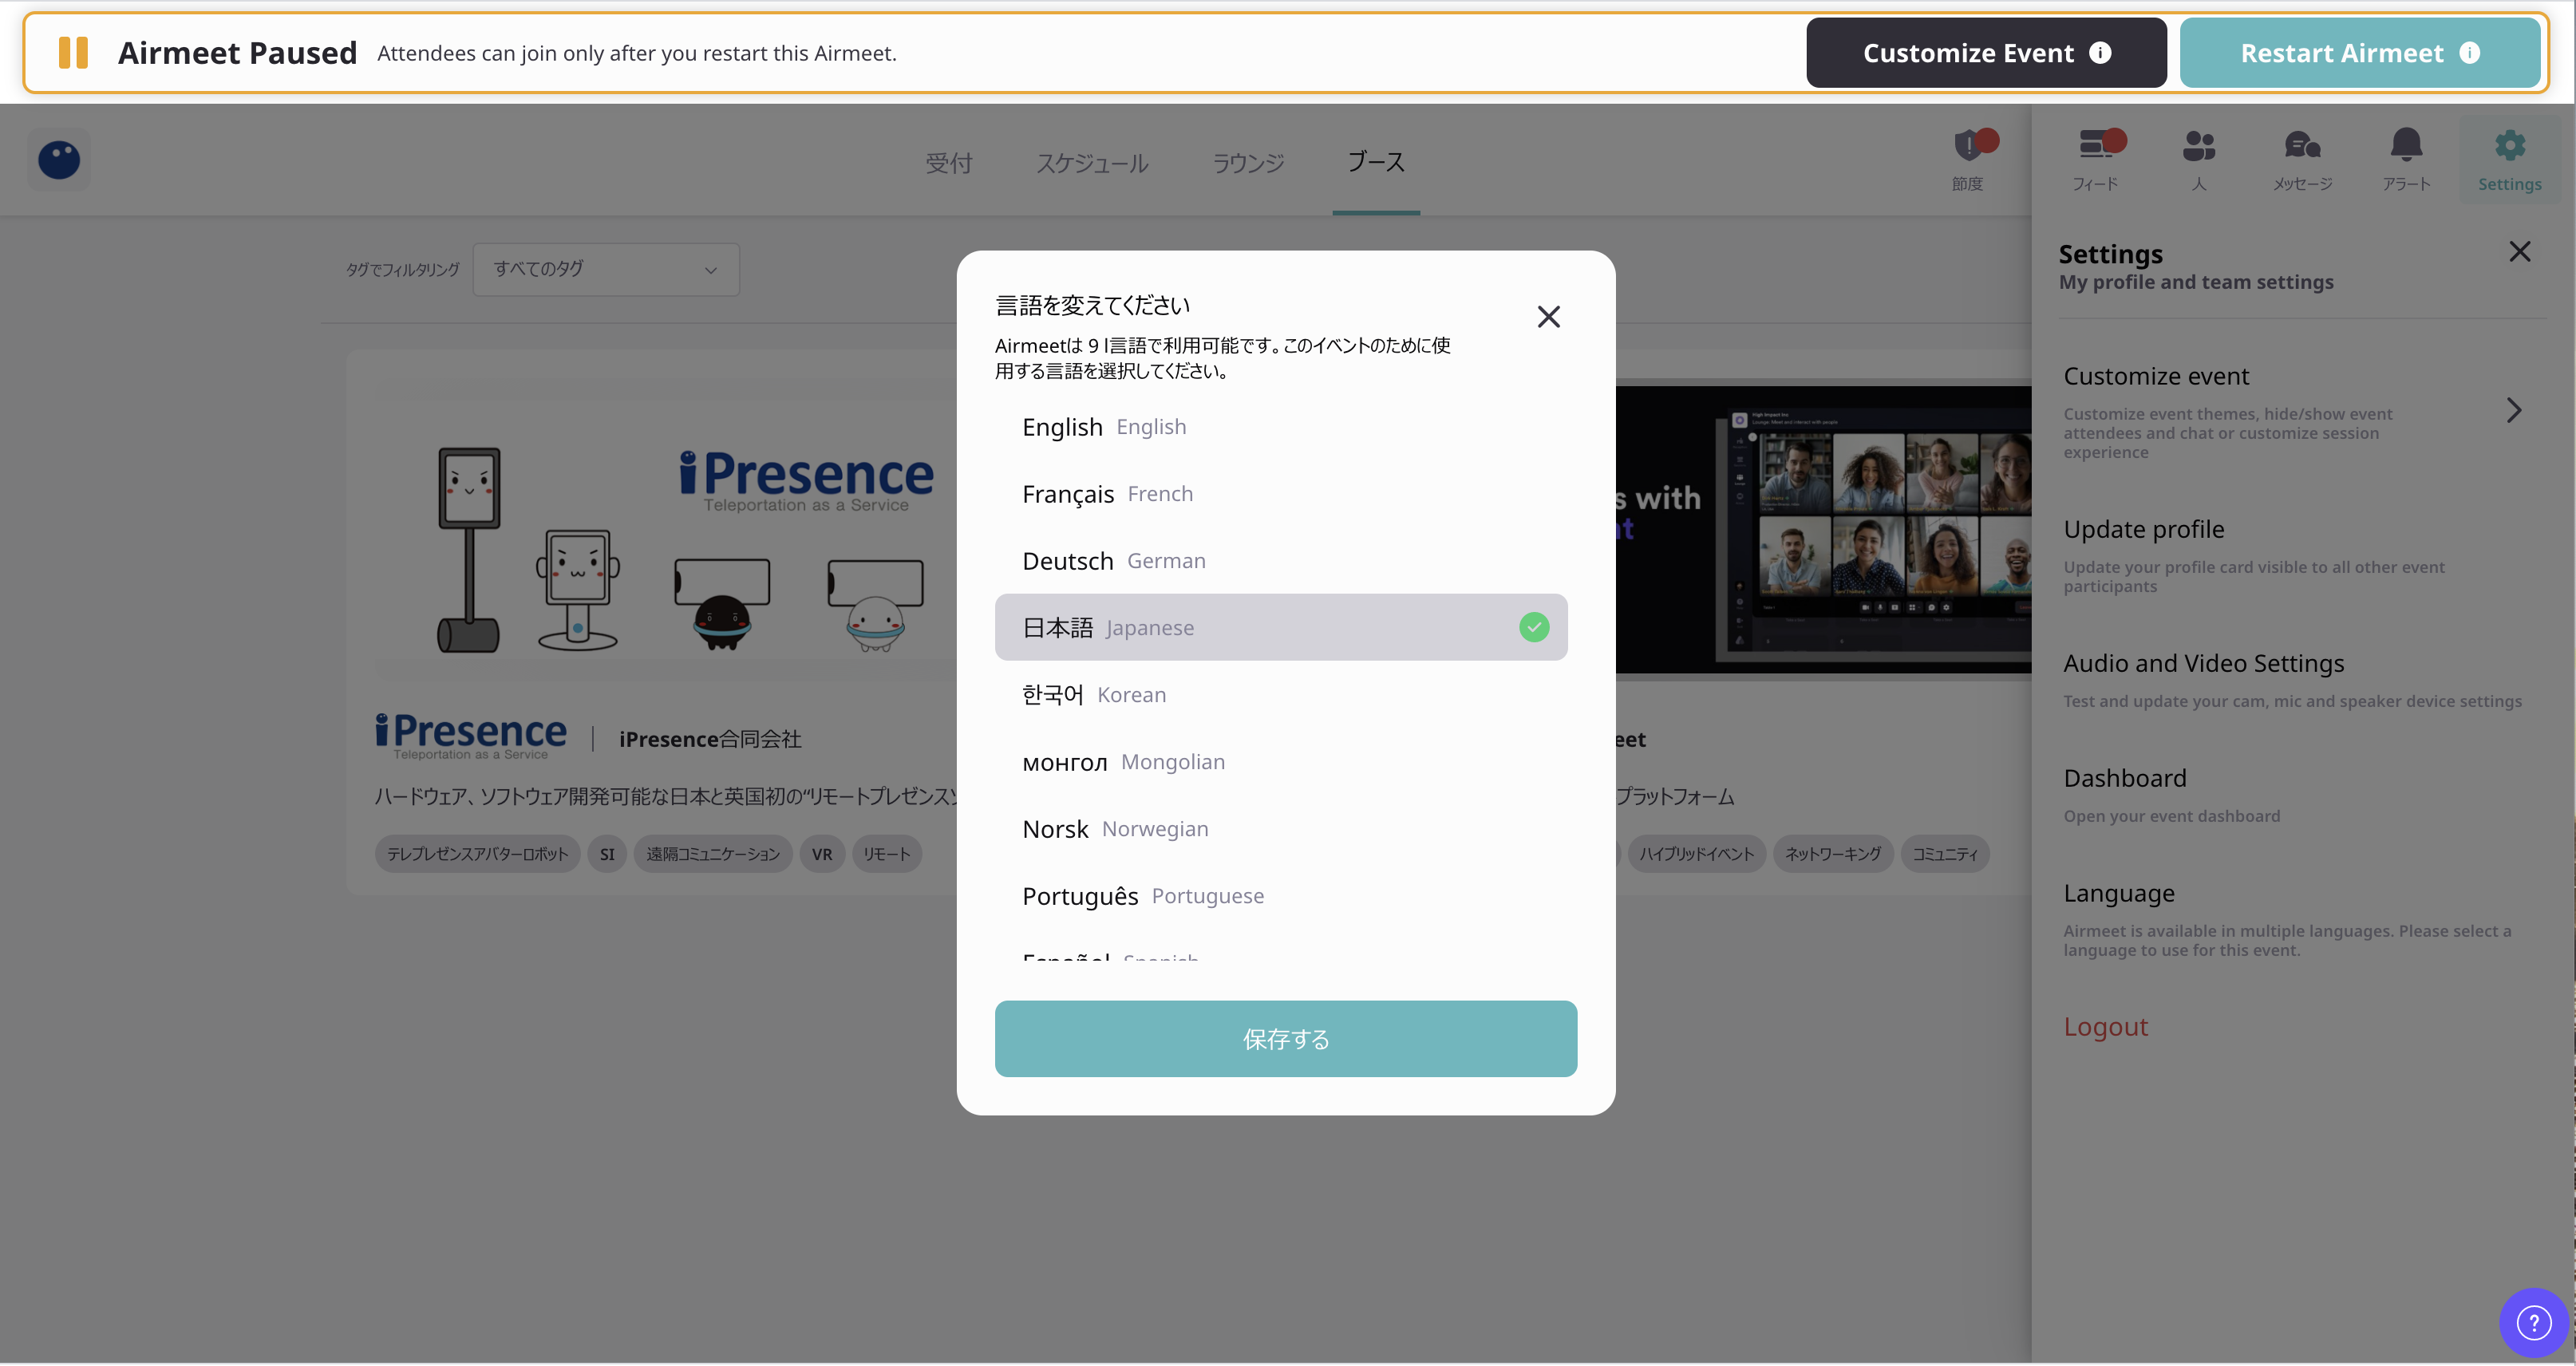Click the テレプレゼンスアバターロボット tag
This screenshot has height=1366, width=2576.
[478, 854]
